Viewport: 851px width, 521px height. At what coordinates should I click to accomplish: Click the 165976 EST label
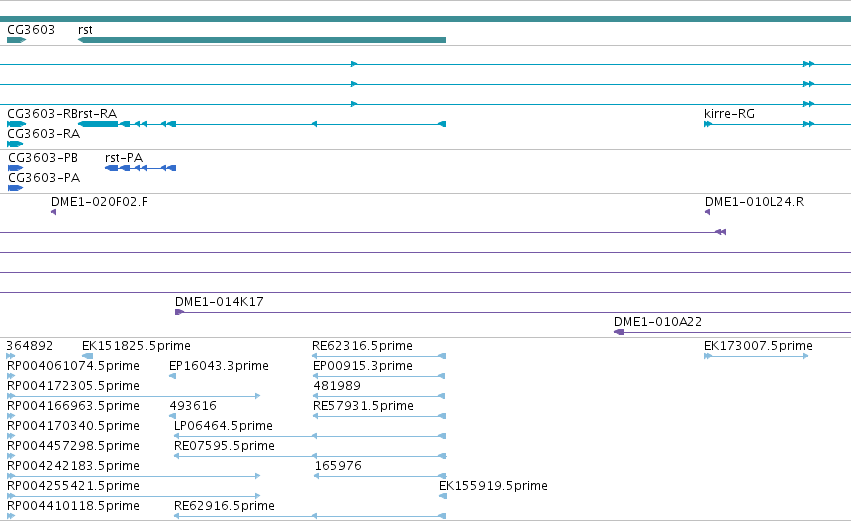point(338,466)
